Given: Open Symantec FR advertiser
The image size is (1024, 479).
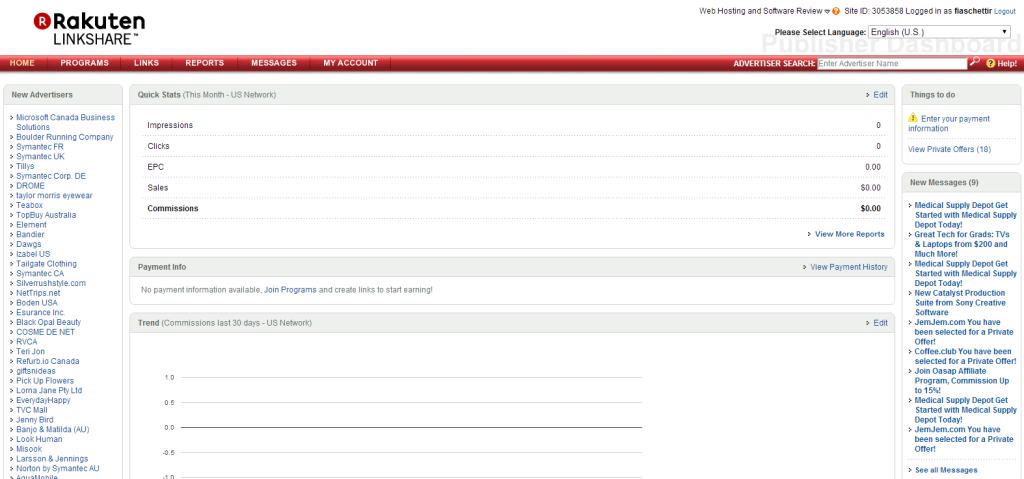Looking at the screenshot, I should tap(40, 147).
